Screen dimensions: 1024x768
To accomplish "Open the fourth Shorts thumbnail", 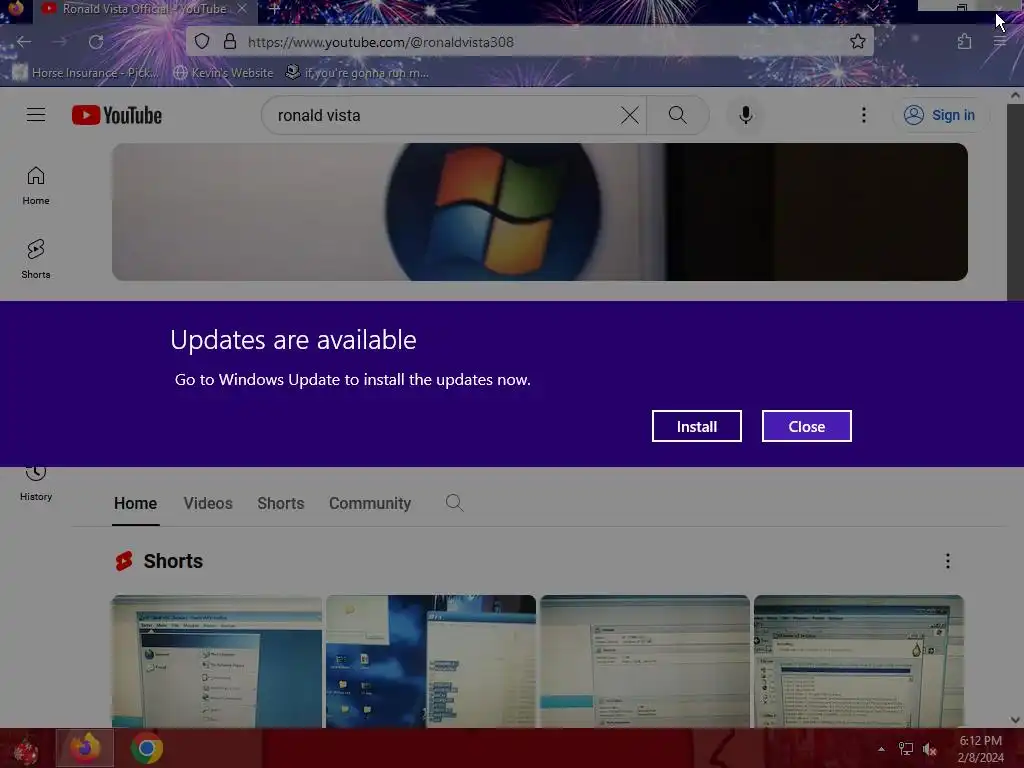I will [859, 661].
